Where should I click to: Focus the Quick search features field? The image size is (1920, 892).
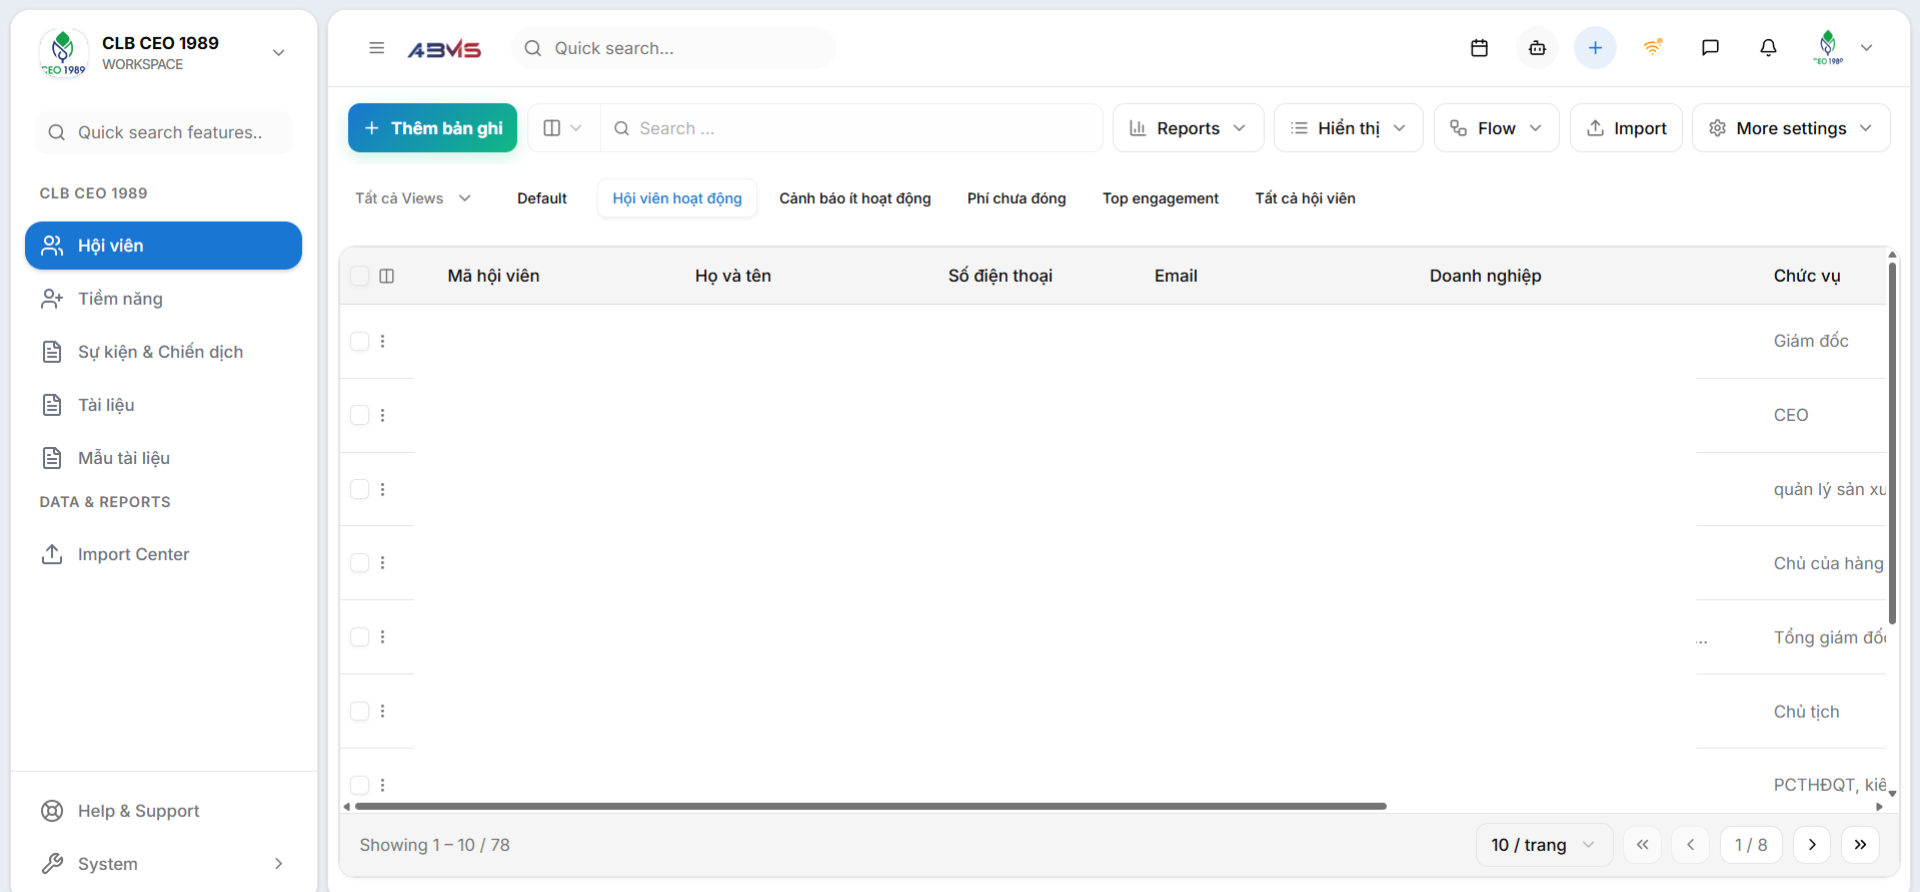click(x=165, y=132)
